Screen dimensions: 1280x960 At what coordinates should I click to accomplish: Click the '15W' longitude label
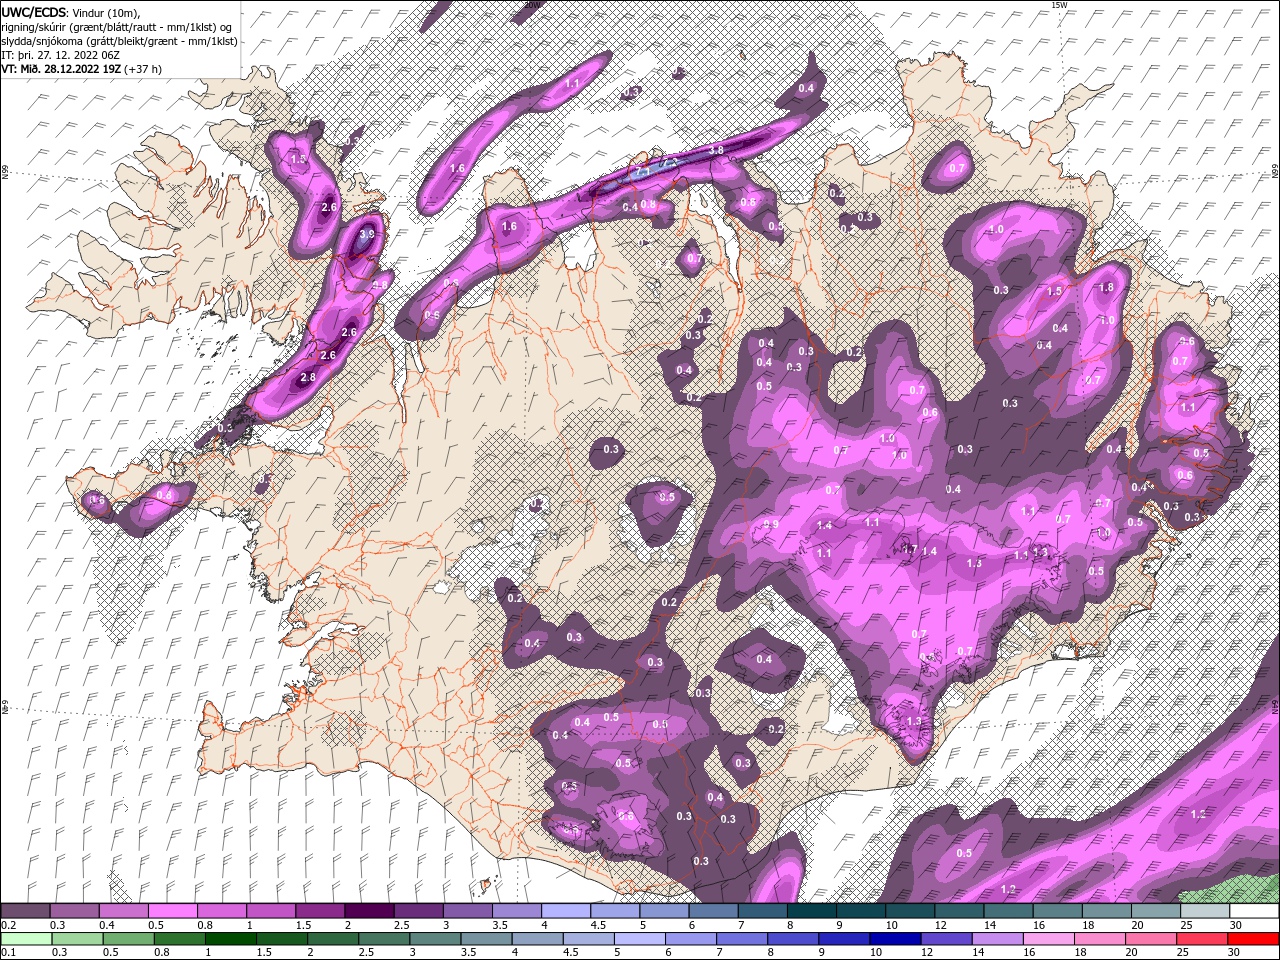(x=1059, y=5)
